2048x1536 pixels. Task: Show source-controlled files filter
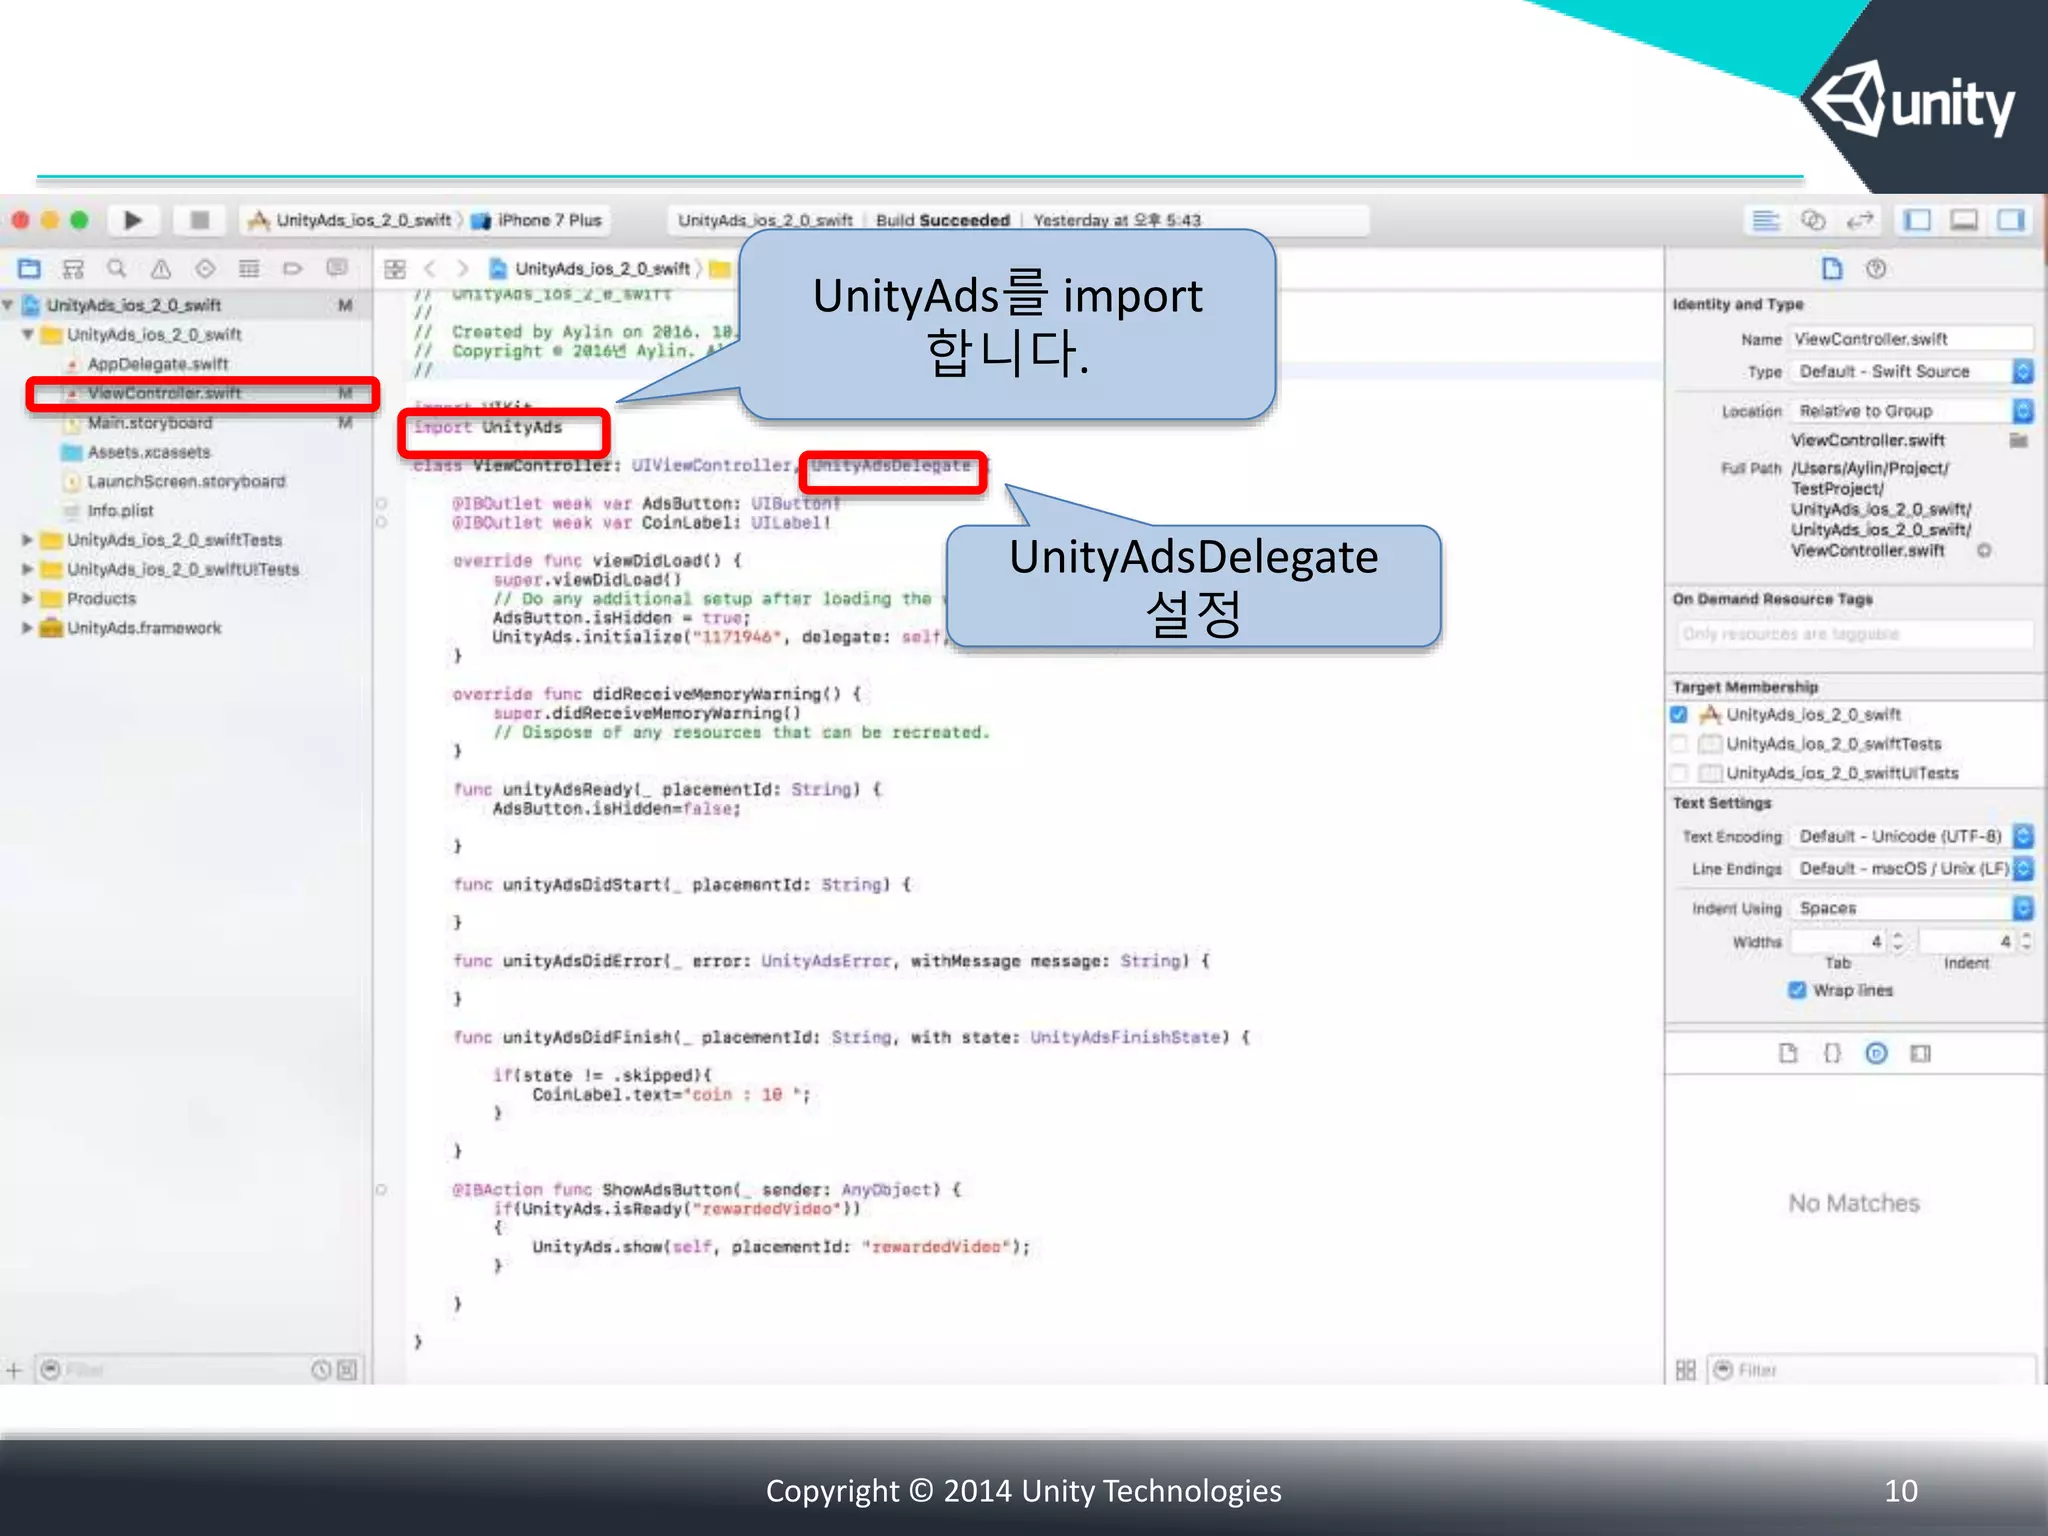[x=347, y=1370]
